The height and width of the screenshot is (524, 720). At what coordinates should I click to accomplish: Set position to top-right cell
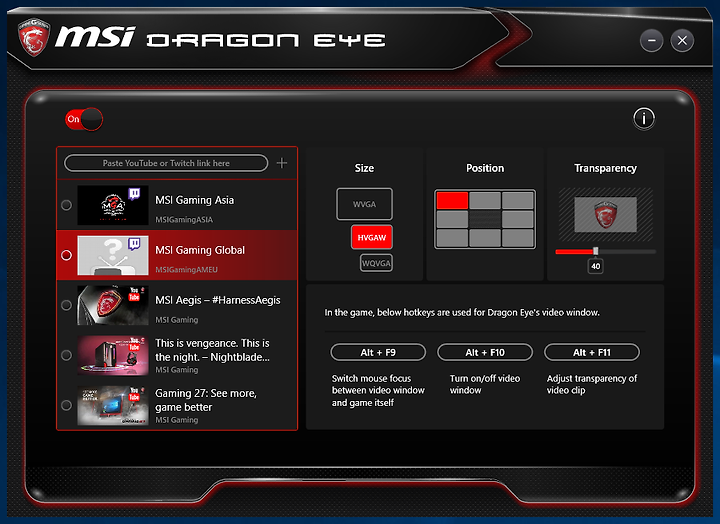pos(518,201)
